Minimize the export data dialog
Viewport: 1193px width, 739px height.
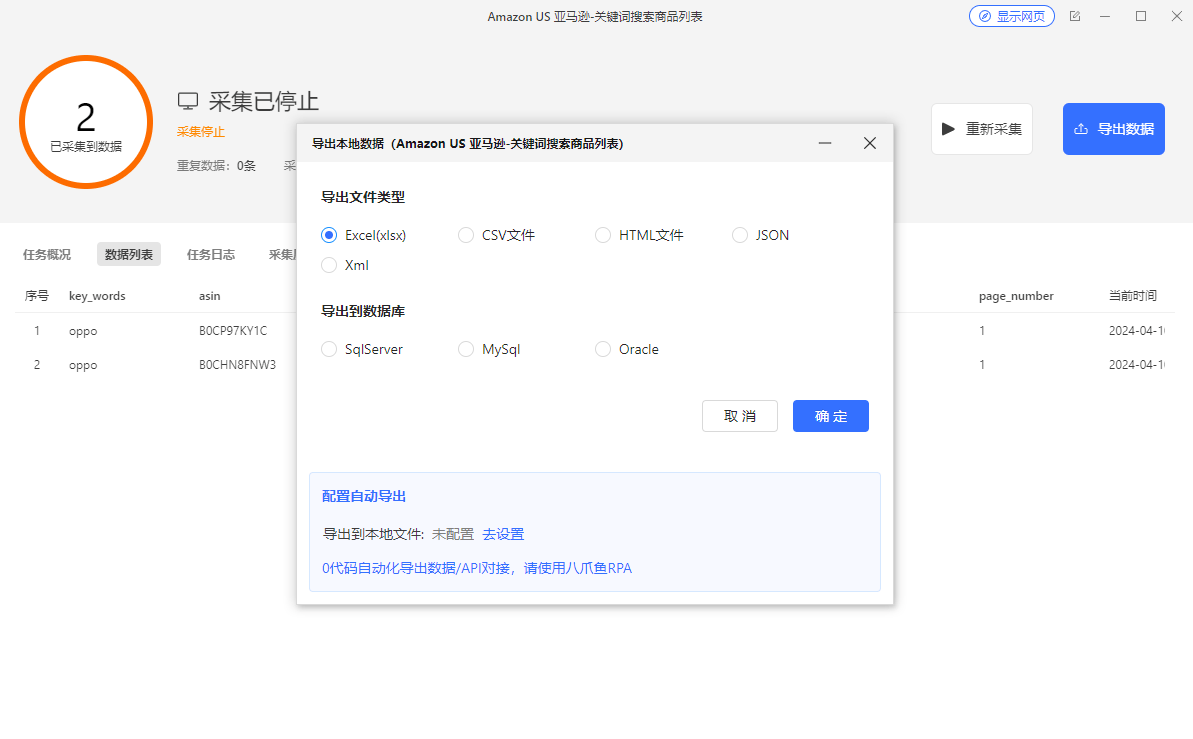pos(825,143)
